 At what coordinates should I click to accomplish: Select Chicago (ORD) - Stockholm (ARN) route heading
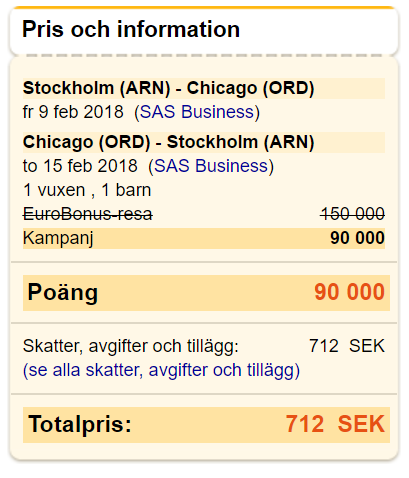click(x=169, y=142)
